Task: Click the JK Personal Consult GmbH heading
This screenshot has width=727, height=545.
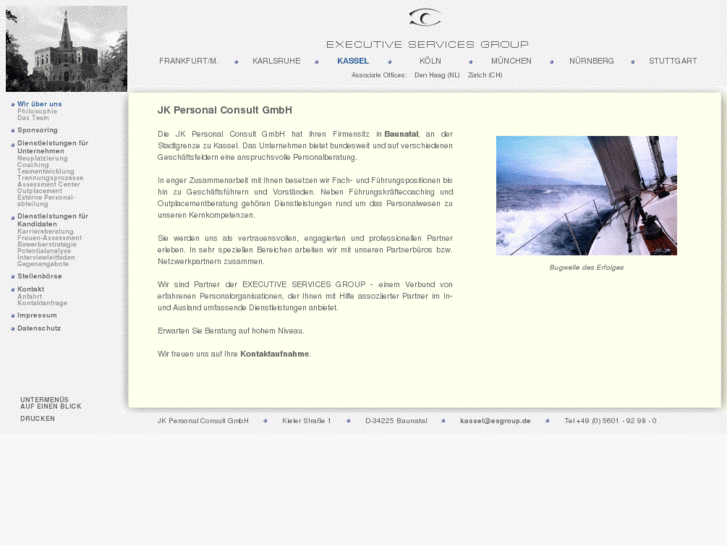Action: click(225, 110)
